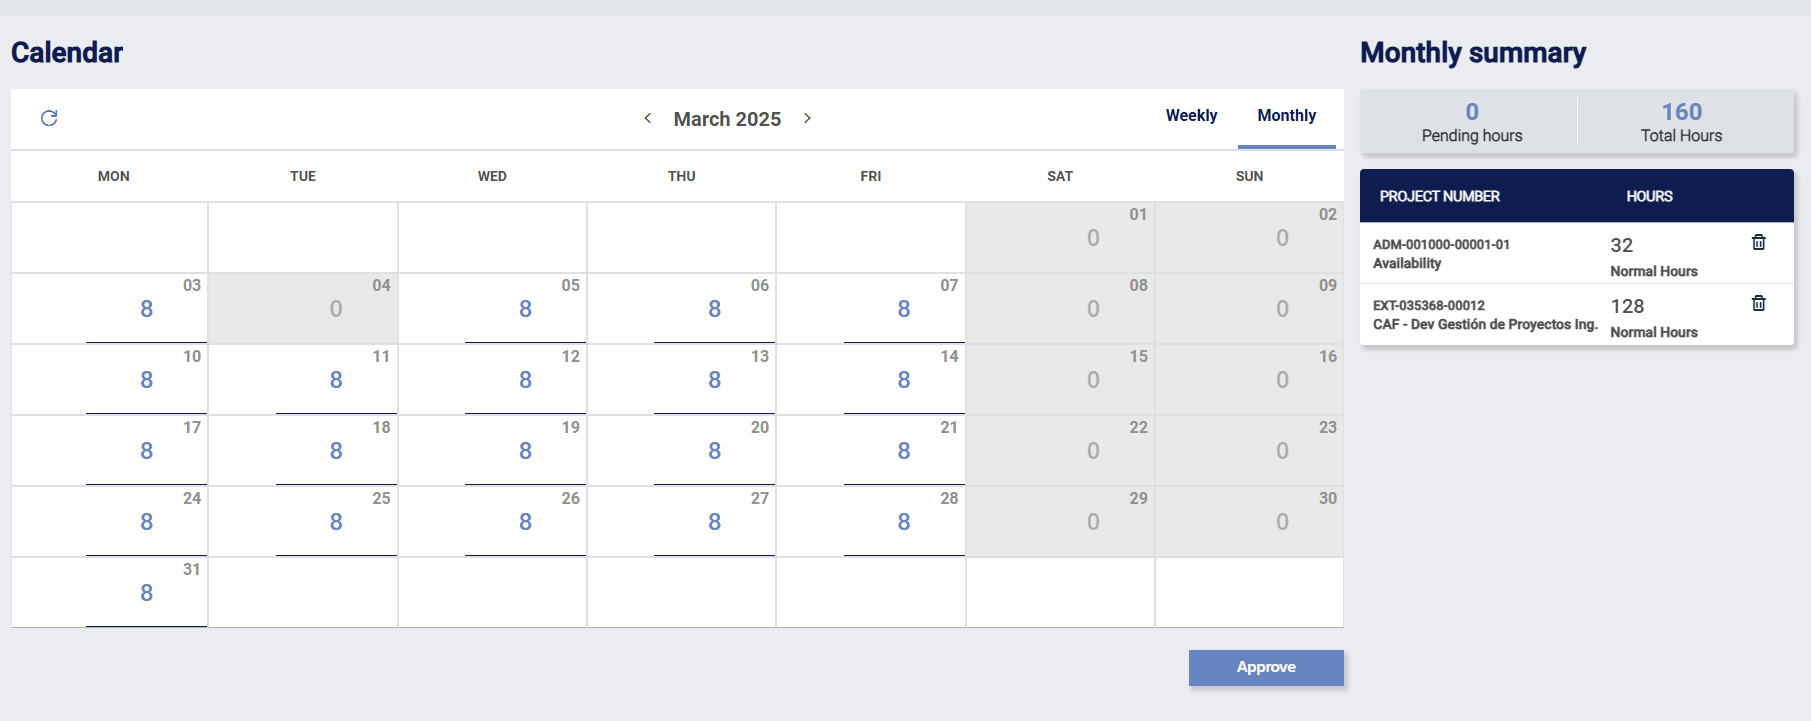
Task: Select the Monthly view tab
Action: [x=1286, y=116]
